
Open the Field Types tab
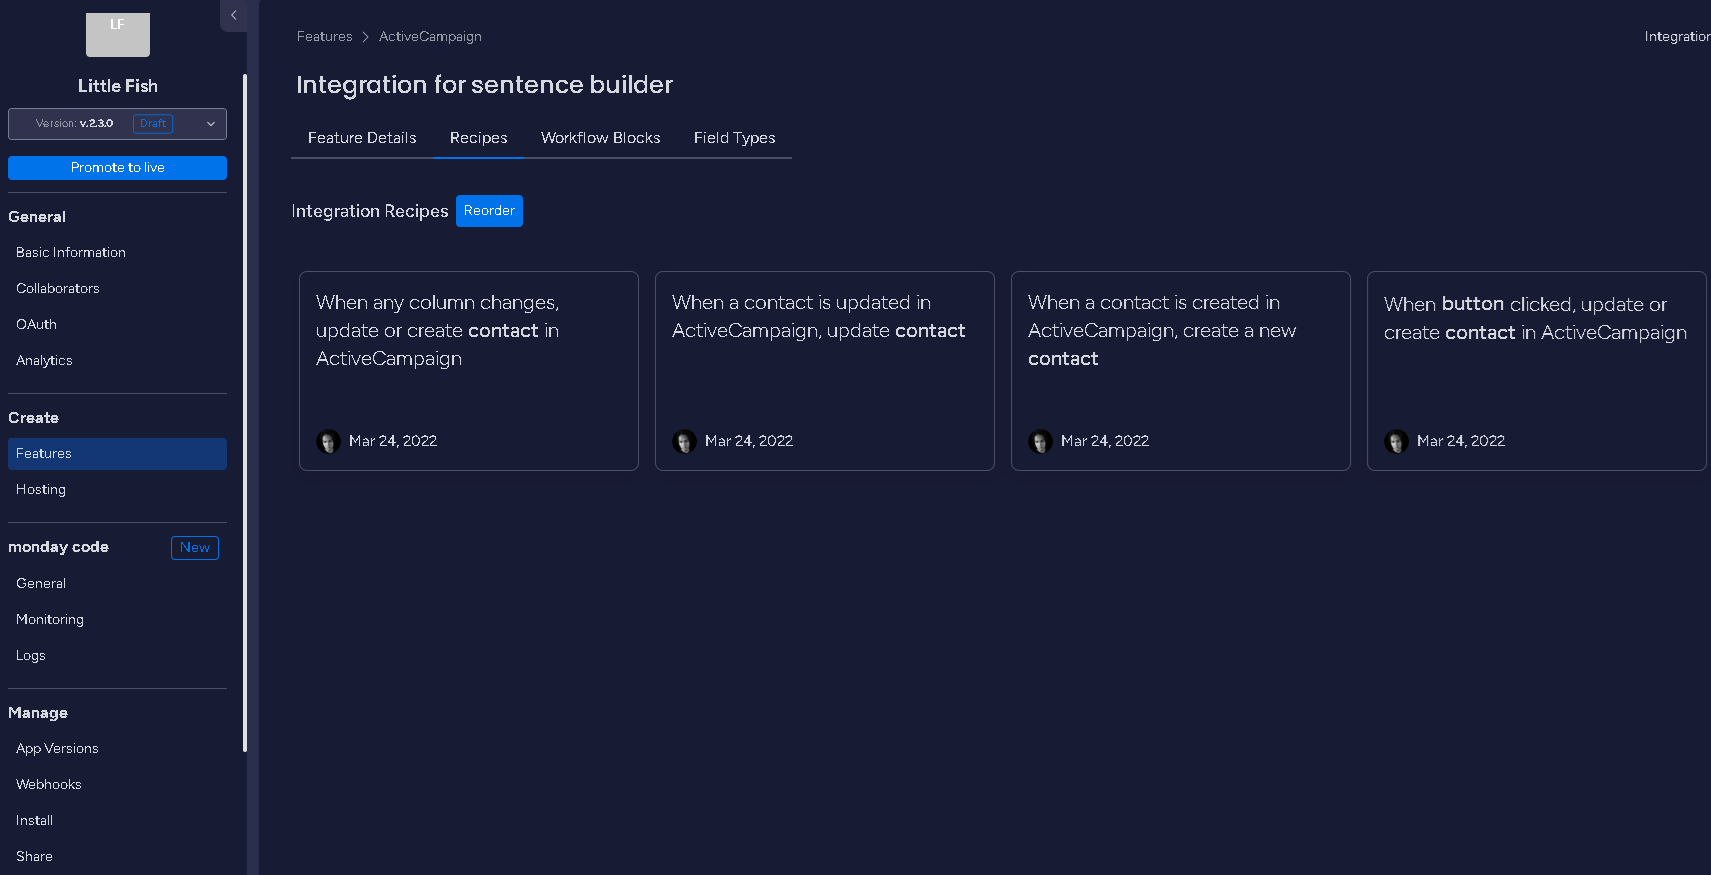coord(735,138)
